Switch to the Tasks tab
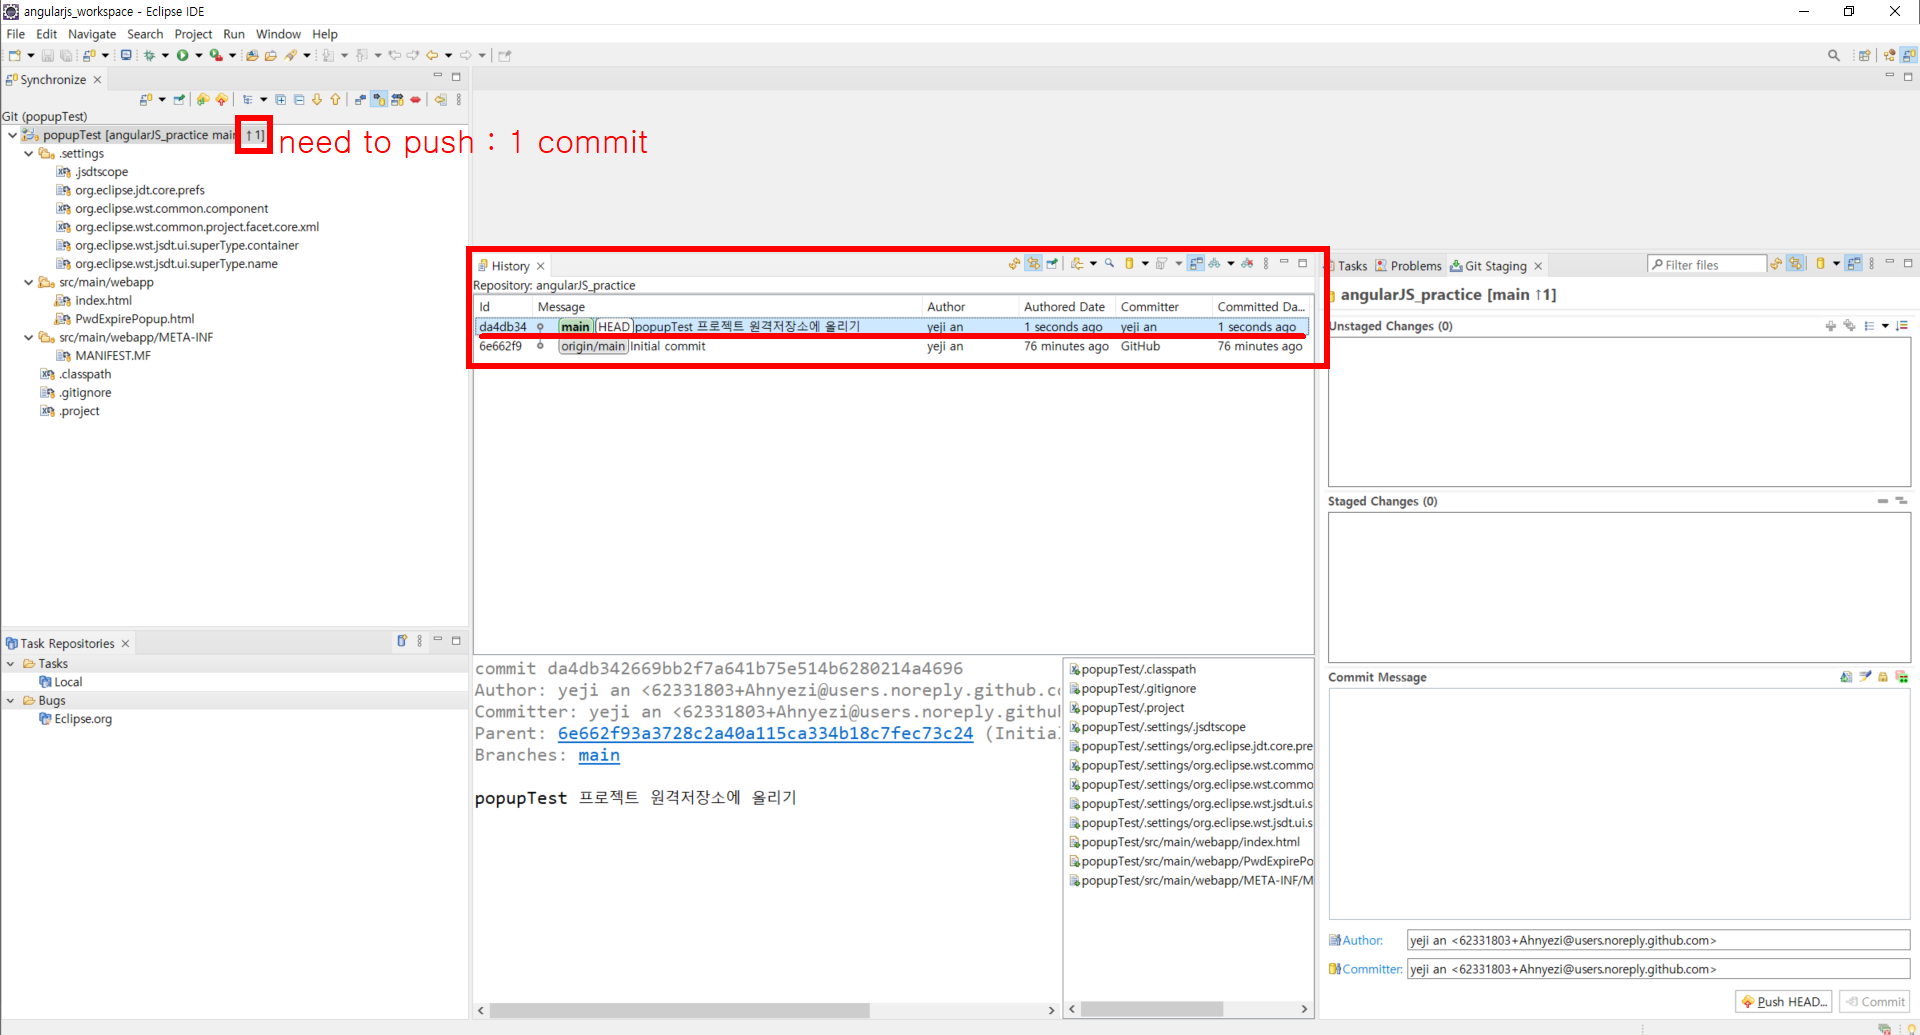The width and height of the screenshot is (1920, 1035). [1347, 266]
